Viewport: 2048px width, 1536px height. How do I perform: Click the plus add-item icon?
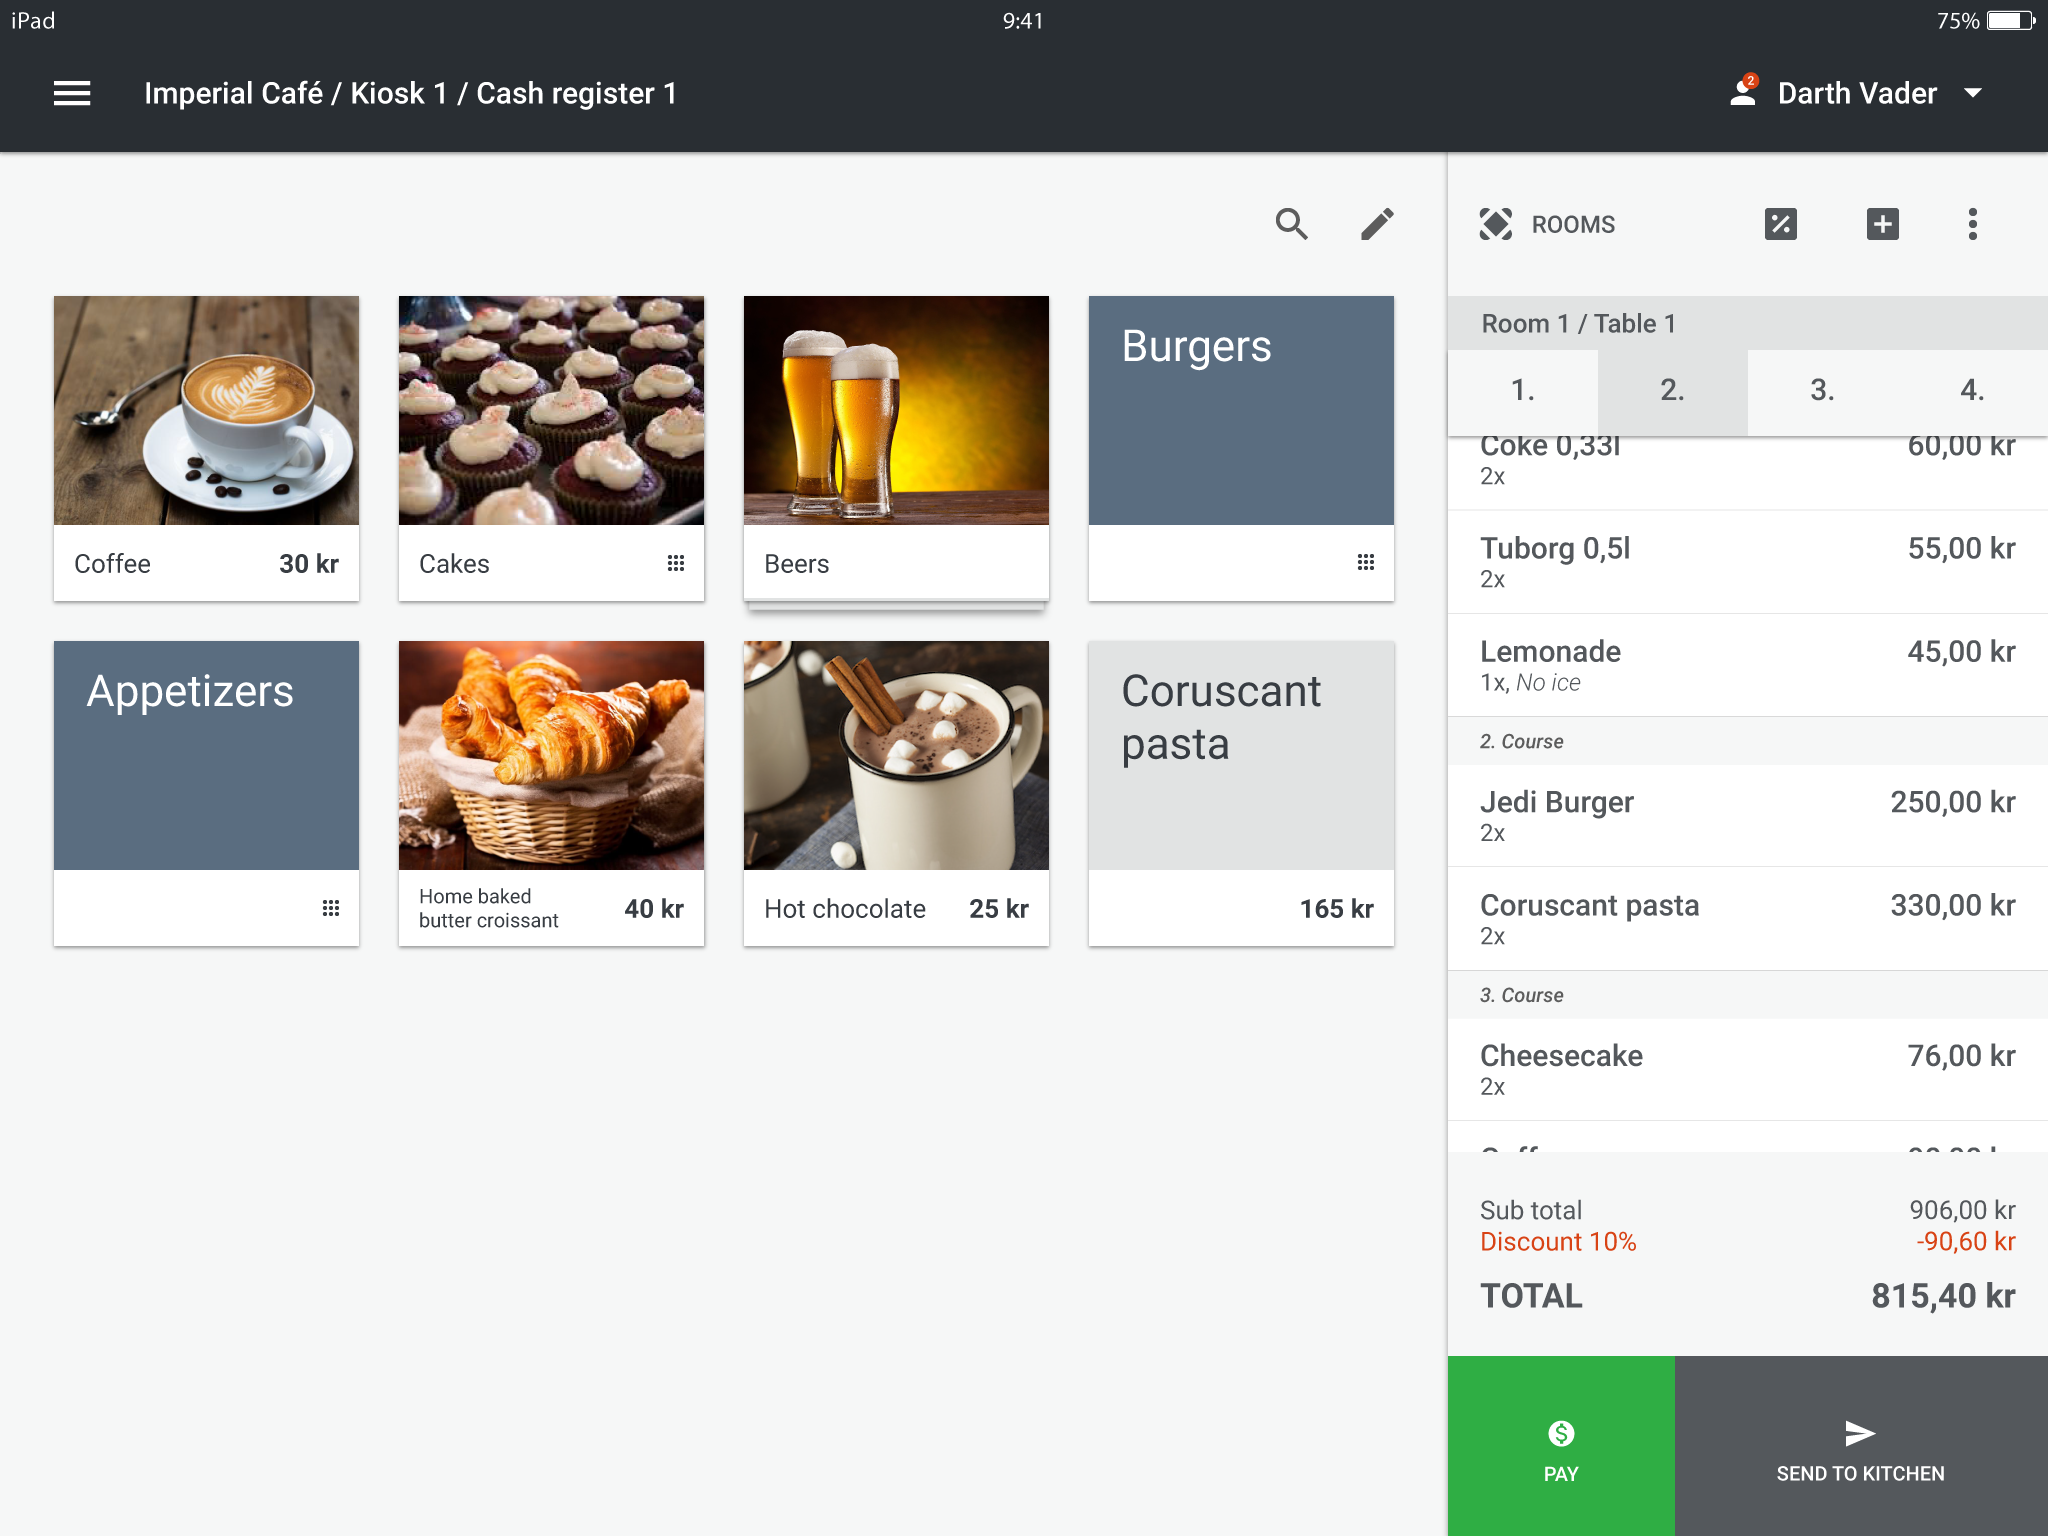click(x=1882, y=224)
